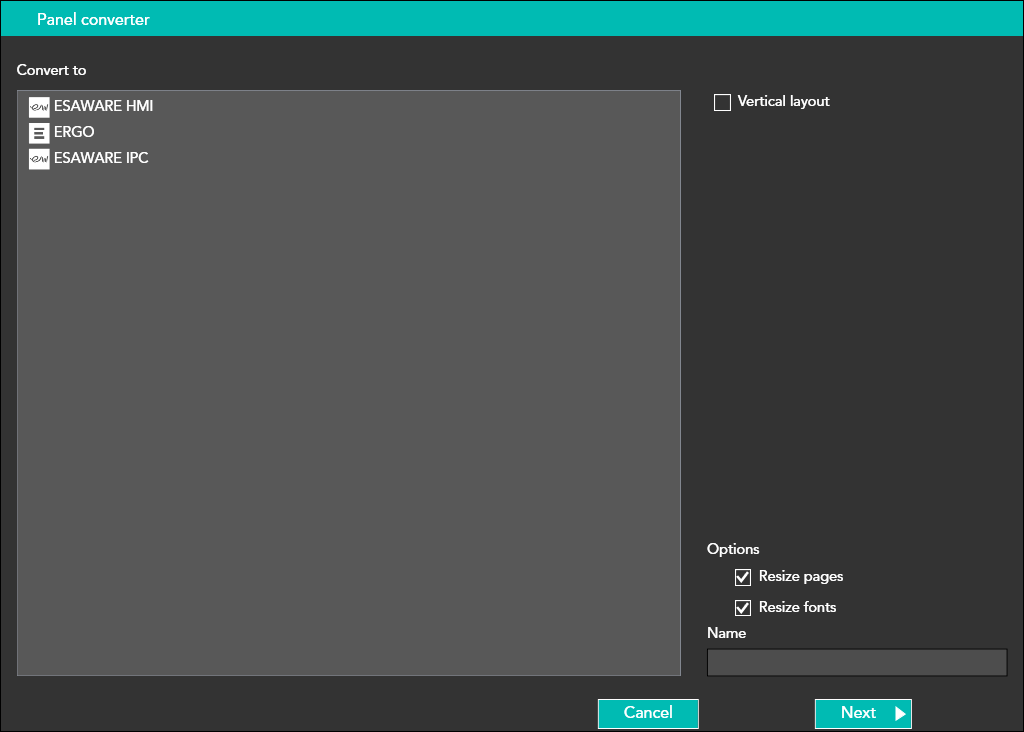Click the arrow icon on Next button
Screen dimensions: 1024x732
900,714
